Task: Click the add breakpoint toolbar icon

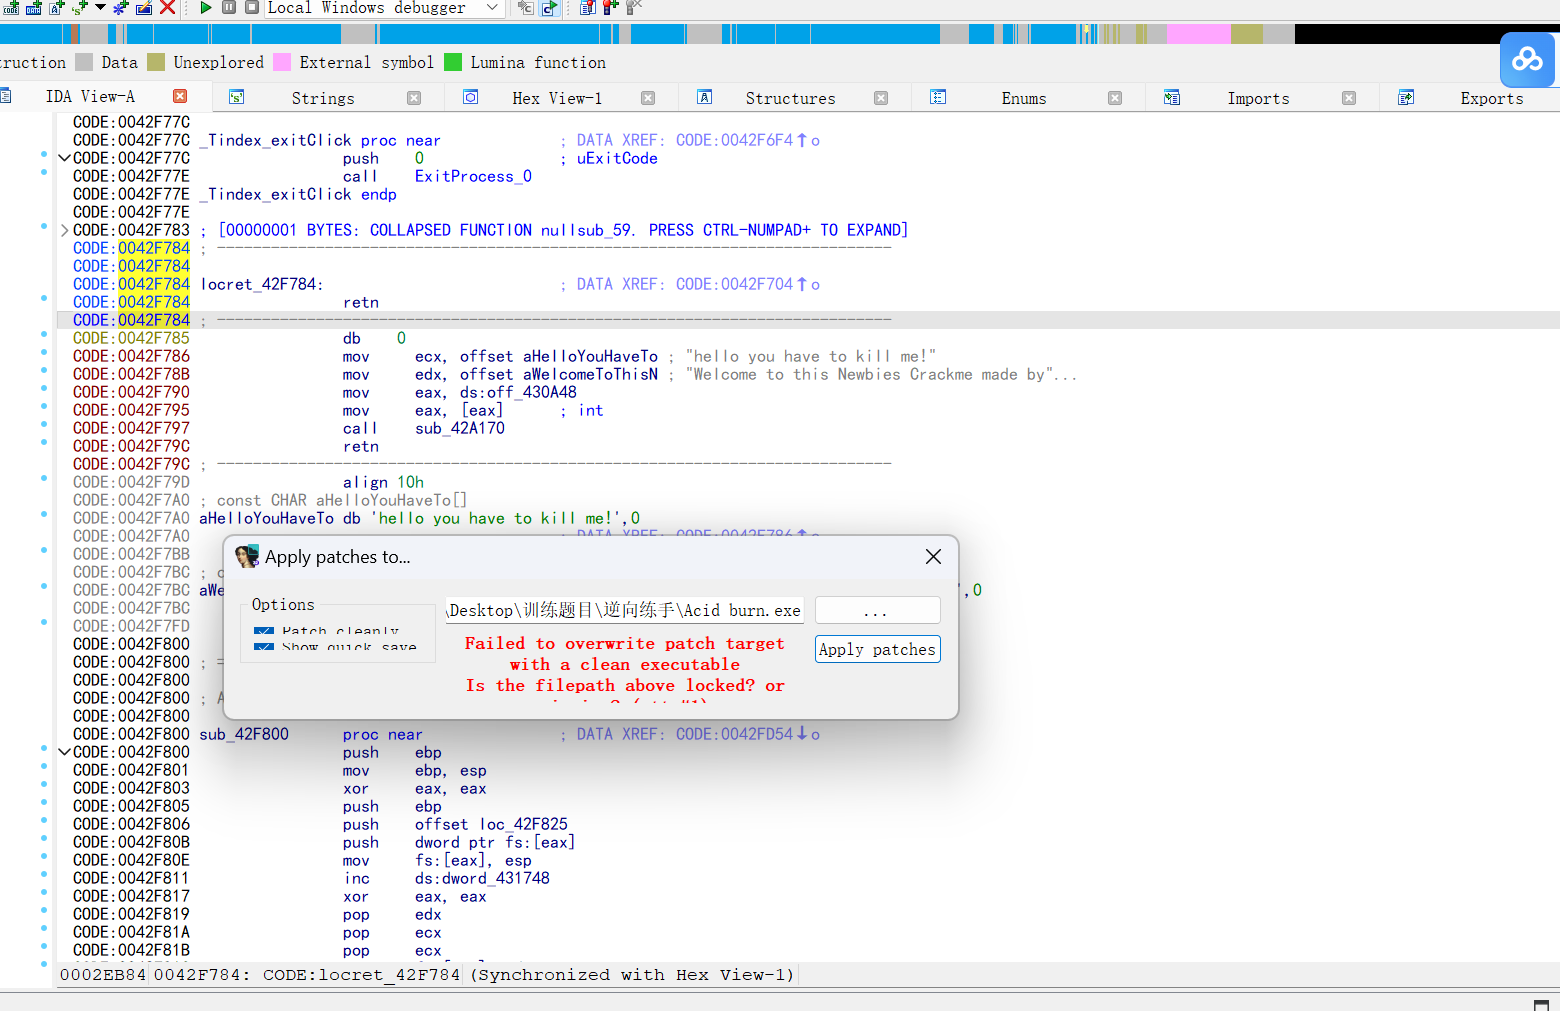Action: pos(610,8)
